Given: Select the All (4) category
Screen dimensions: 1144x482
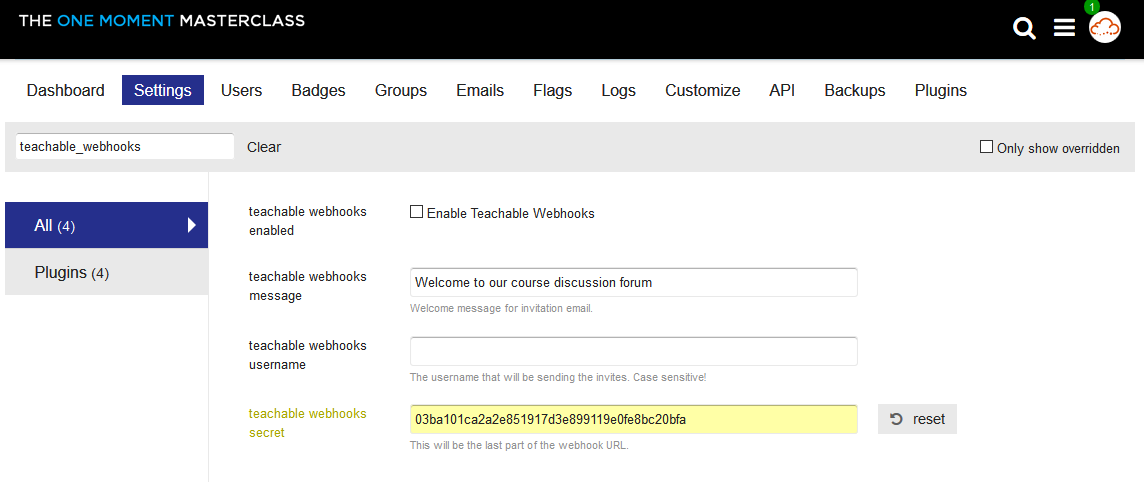Looking at the screenshot, I should (107, 225).
